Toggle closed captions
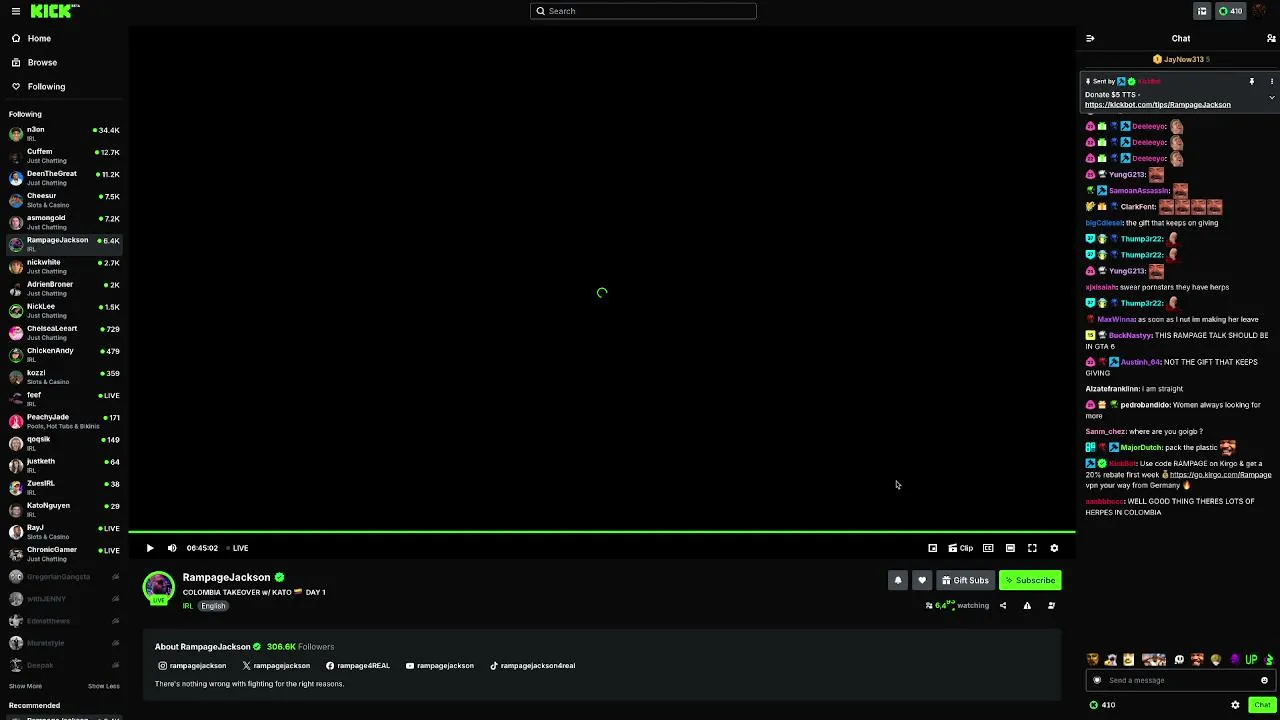This screenshot has width=1280, height=720. (x=988, y=548)
